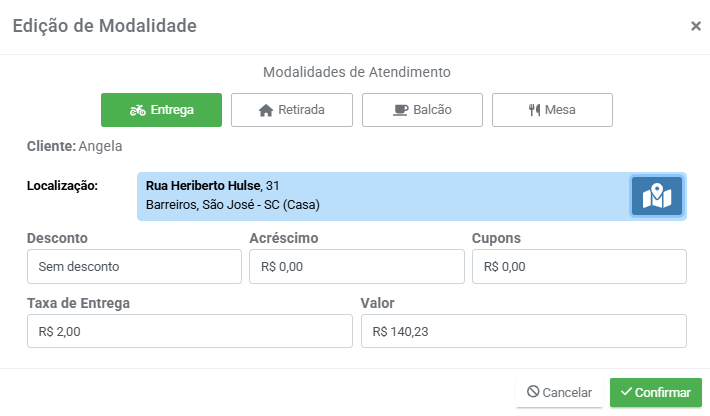Viewport: 710px width, 416px height.
Task: Click the Desconto field showing Sem desconto
Action: click(134, 267)
